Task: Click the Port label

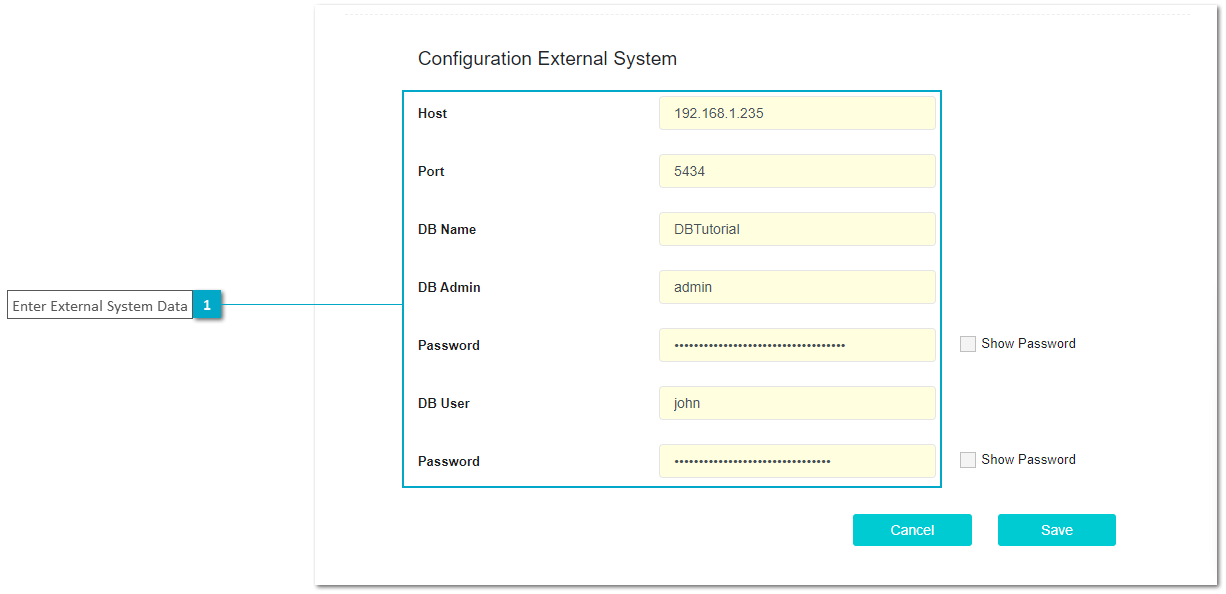Action: [x=431, y=172]
